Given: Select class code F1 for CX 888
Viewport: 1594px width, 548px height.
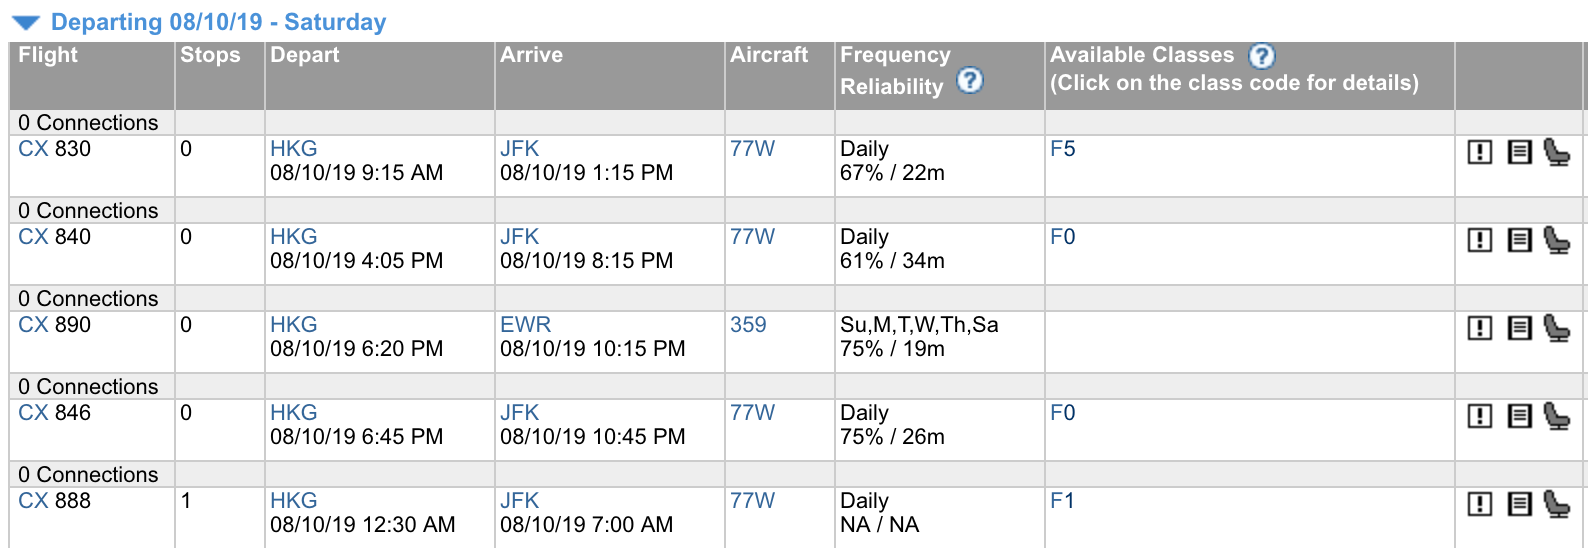Looking at the screenshot, I should 1062,501.
